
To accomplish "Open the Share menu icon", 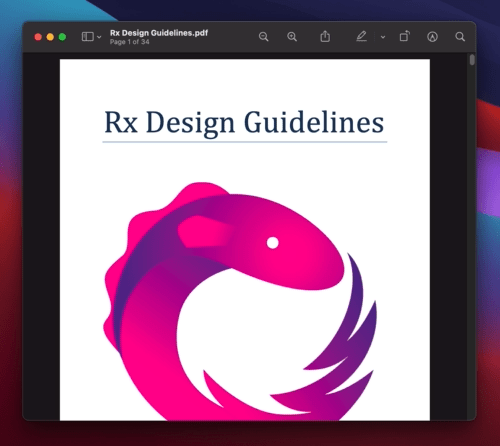I will click(x=325, y=36).
